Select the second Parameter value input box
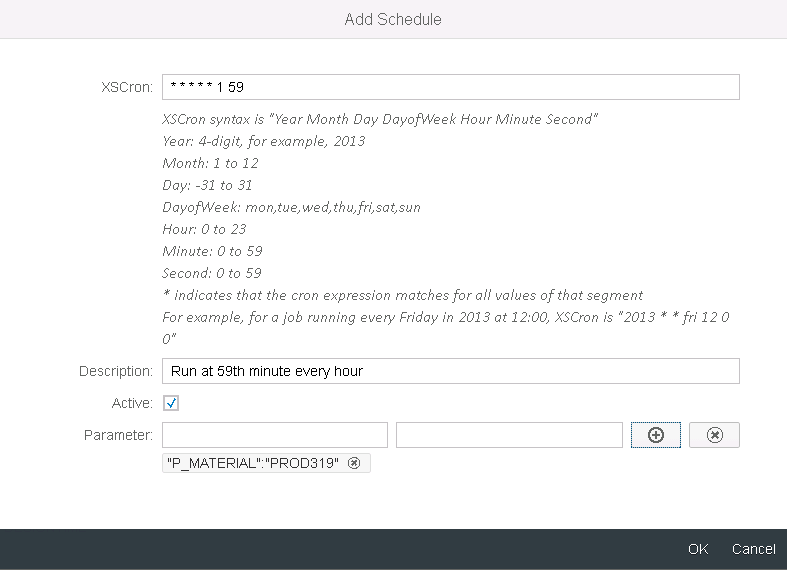This screenshot has width=787, height=570. point(509,435)
